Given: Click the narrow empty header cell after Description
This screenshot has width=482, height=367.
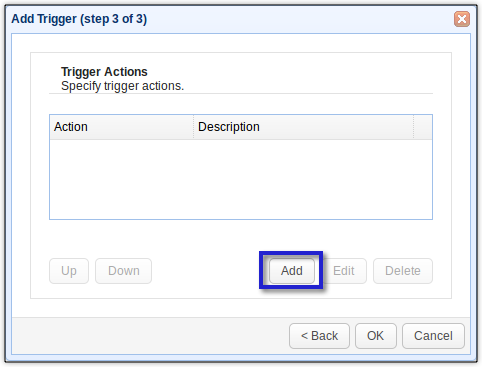Looking at the screenshot, I should point(423,127).
